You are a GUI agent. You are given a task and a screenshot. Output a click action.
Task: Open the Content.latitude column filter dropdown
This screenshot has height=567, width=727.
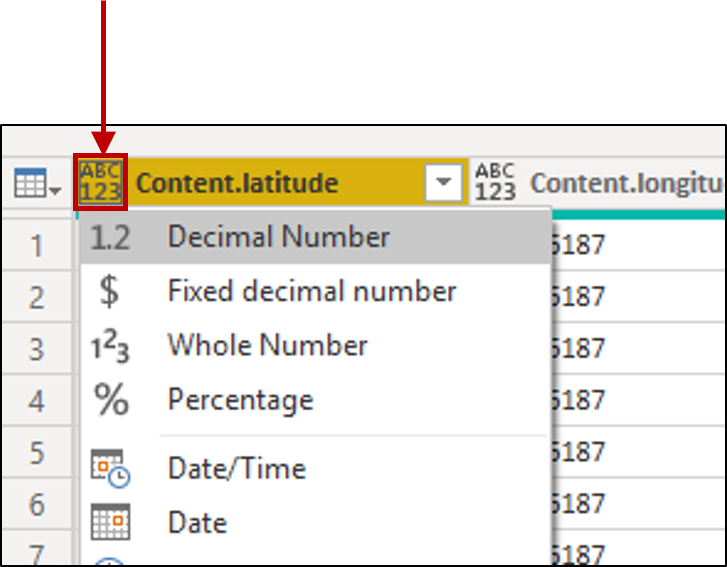(x=443, y=182)
